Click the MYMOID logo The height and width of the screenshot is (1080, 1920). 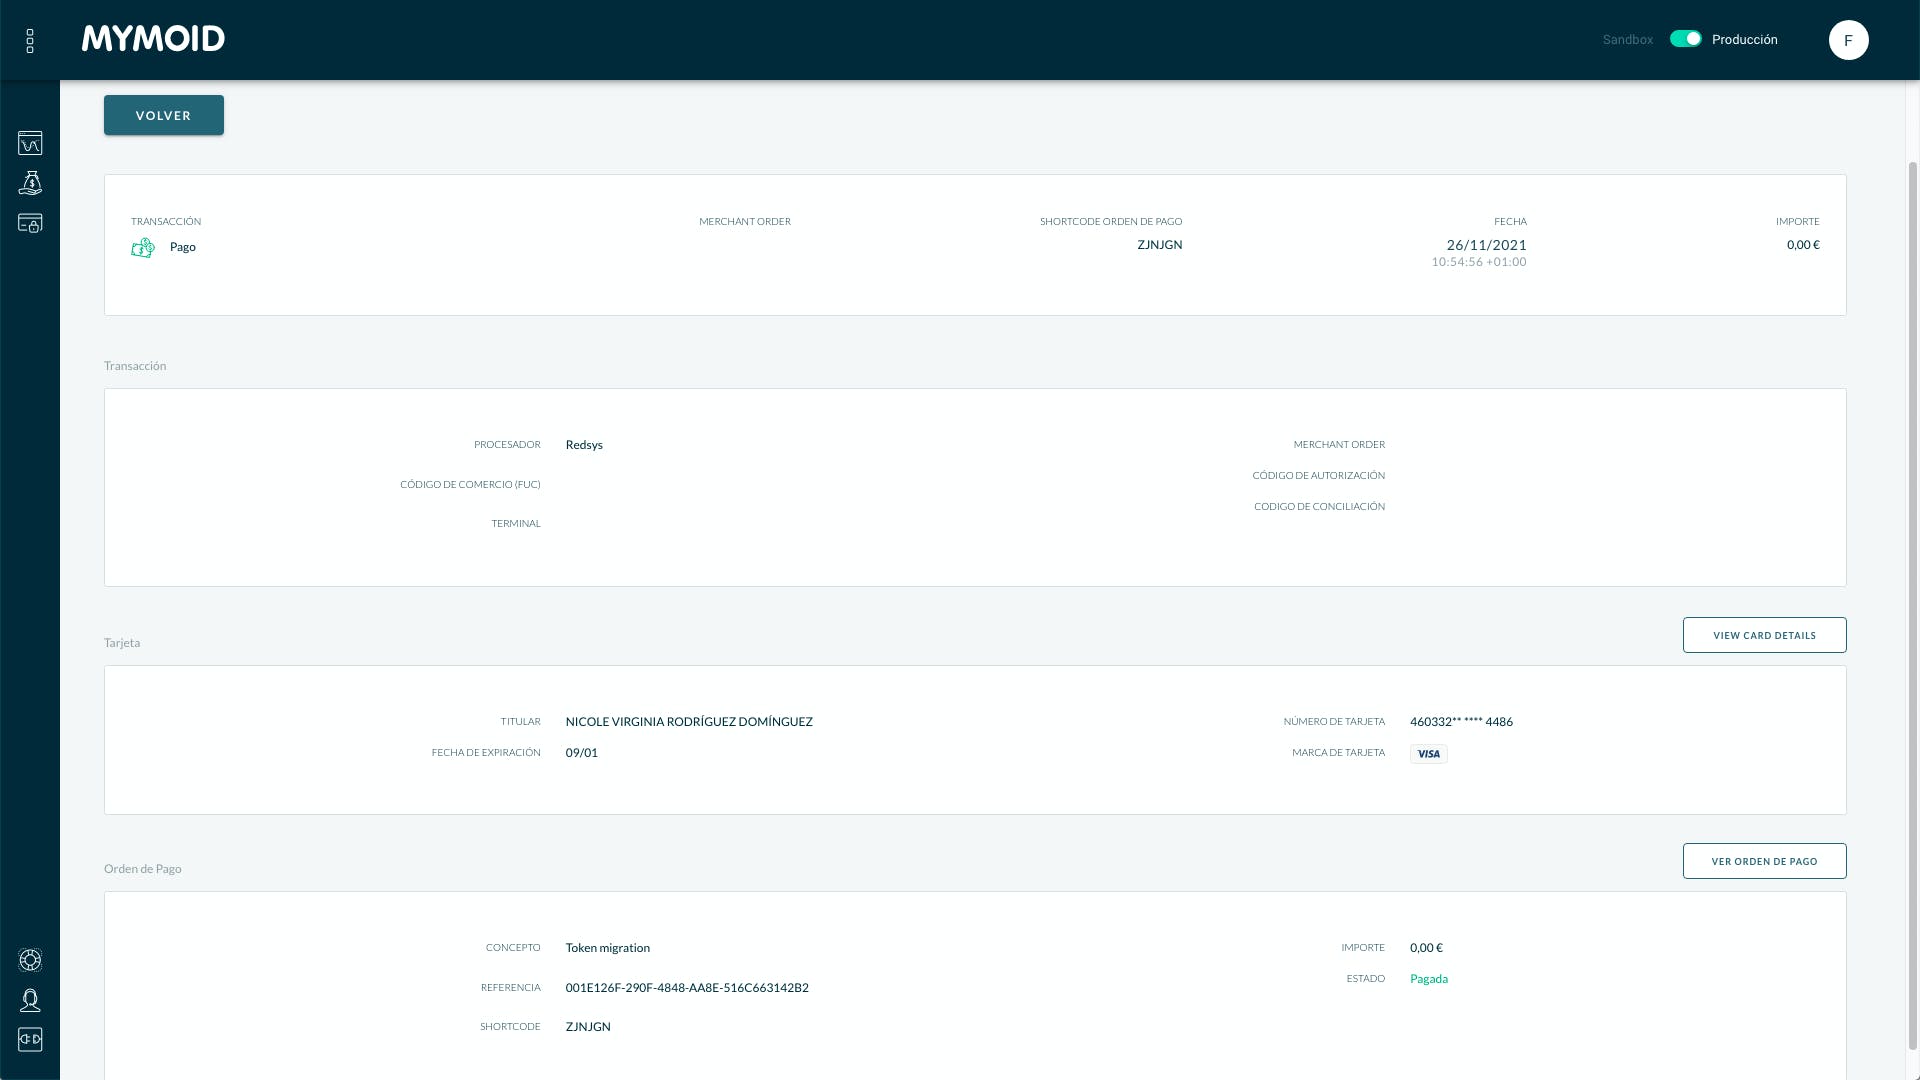(x=153, y=39)
